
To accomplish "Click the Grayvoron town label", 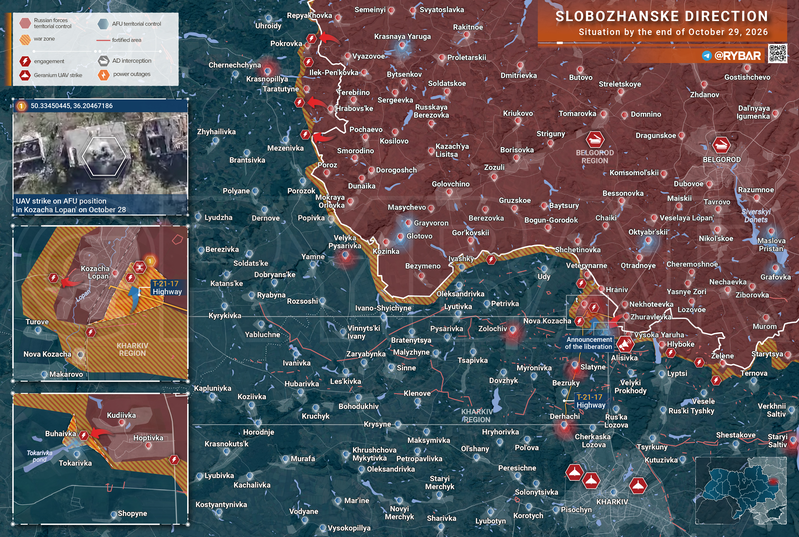I will click(431, 223).
